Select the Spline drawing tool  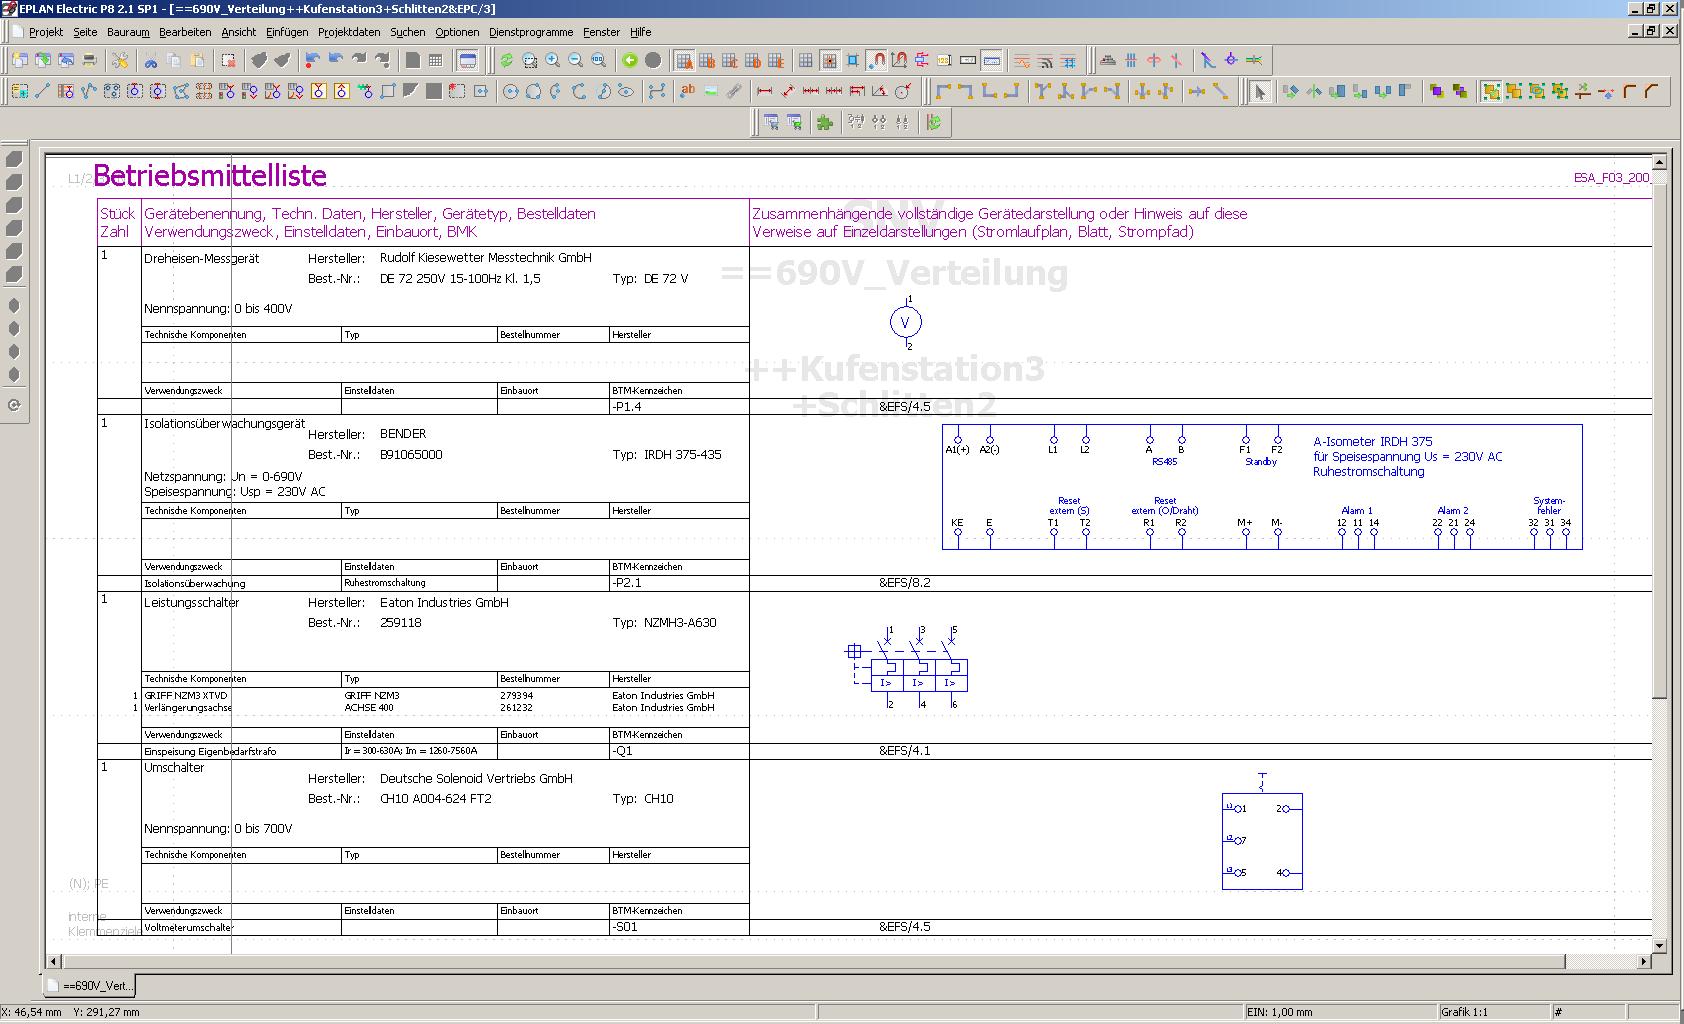pos(657,91)
